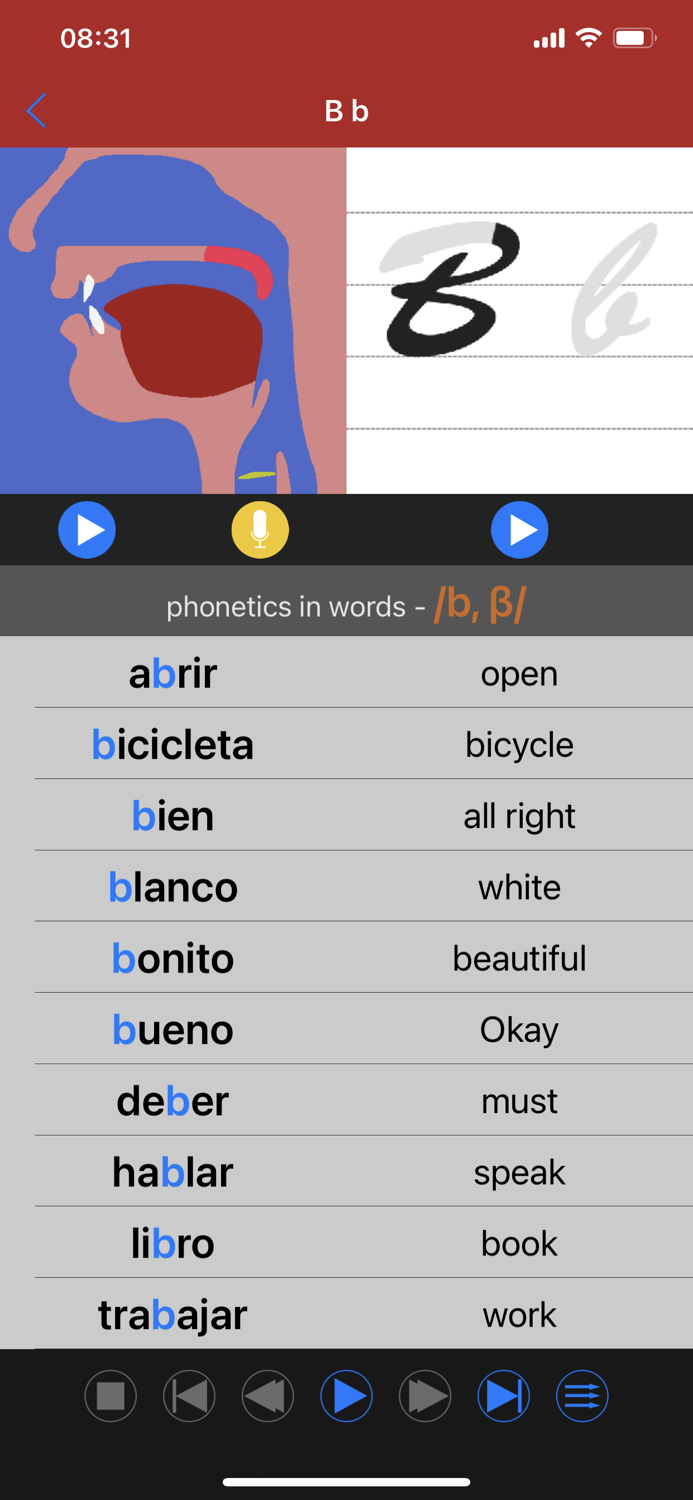The width and height of the screenshot is (693, 1500).
Task: Play the left pronunciation audio button
Action: tap(87, 529)
